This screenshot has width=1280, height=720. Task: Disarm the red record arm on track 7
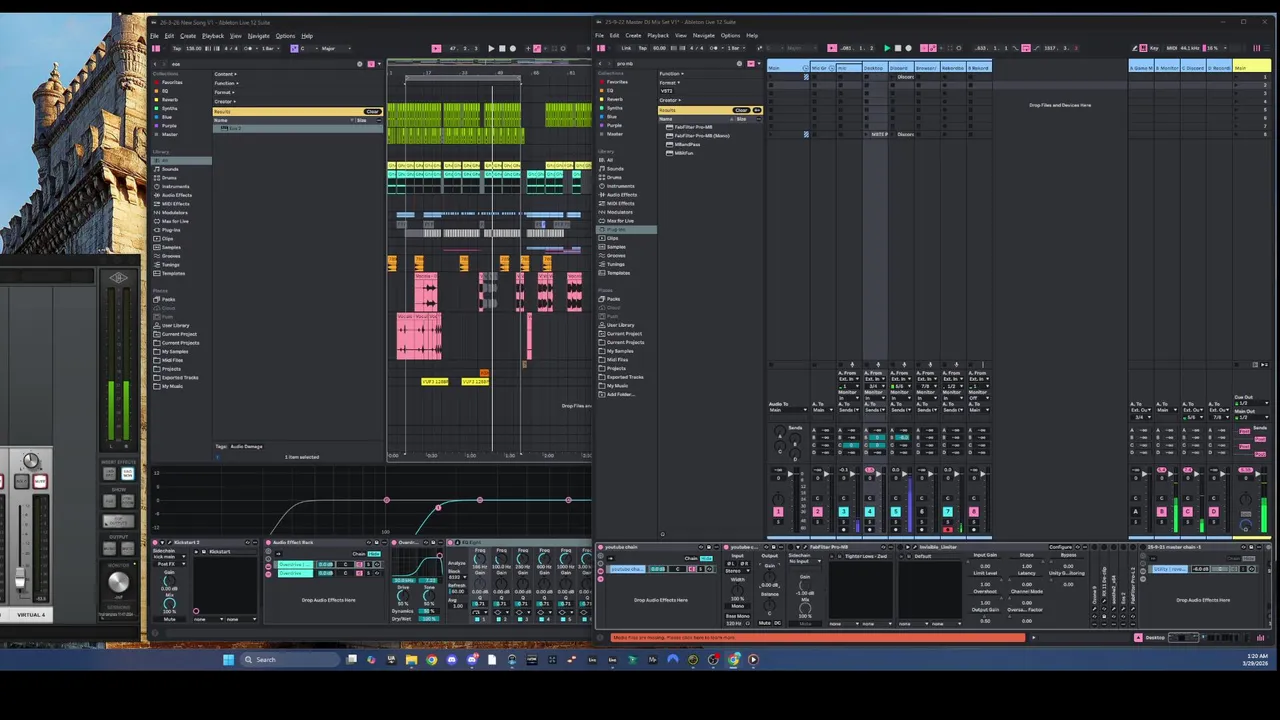pos(947,530)
